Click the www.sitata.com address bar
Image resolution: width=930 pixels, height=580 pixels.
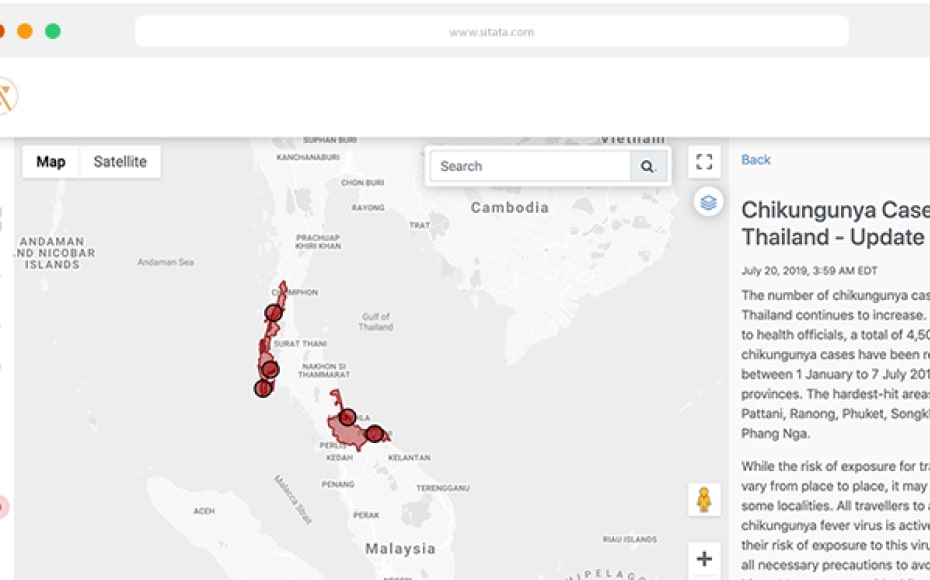pyautogui.click(x=491, y=32)
